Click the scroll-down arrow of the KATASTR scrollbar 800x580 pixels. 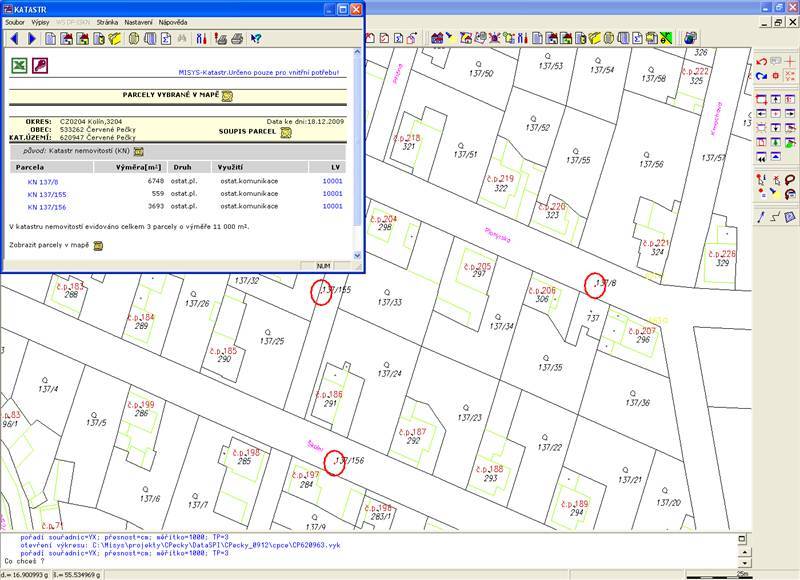click(x=357, y=256)
